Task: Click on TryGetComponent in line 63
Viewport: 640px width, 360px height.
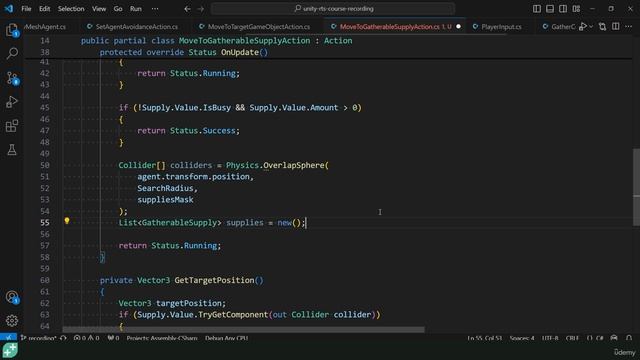Action: [233, 314]
